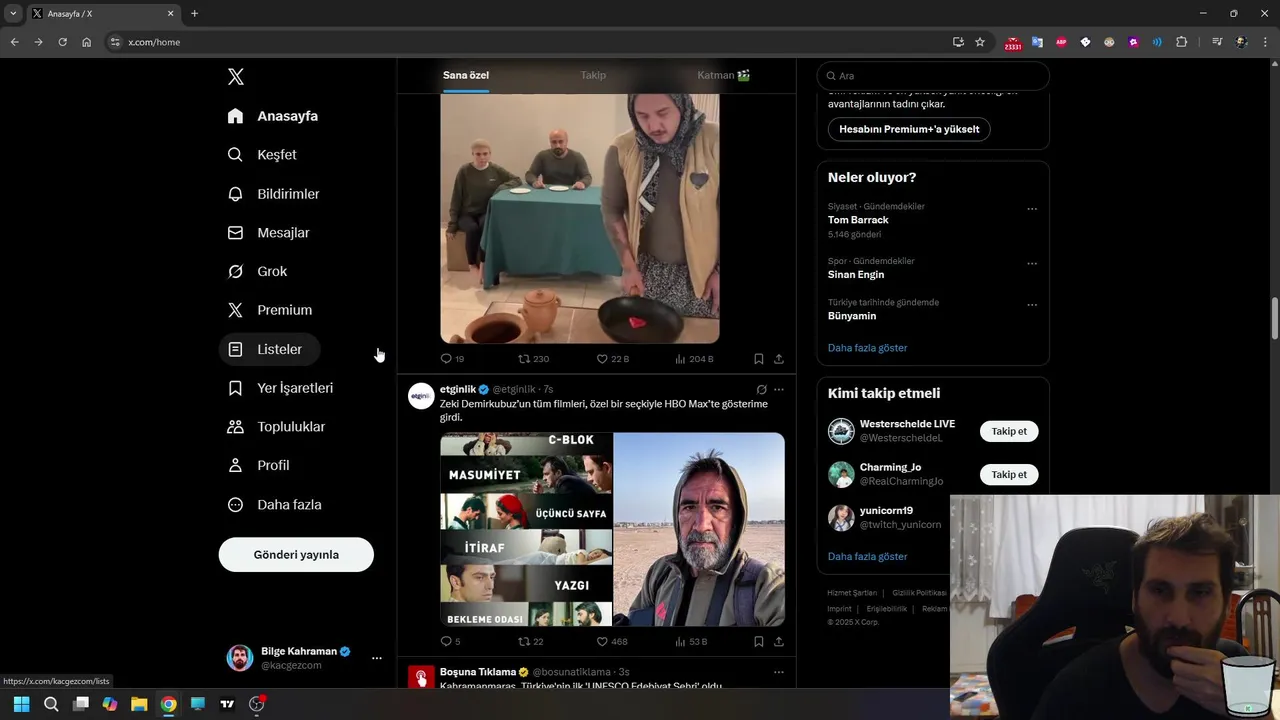
Task: Repost the etginlik post with 22 reposts
Action: pos(530,642)
